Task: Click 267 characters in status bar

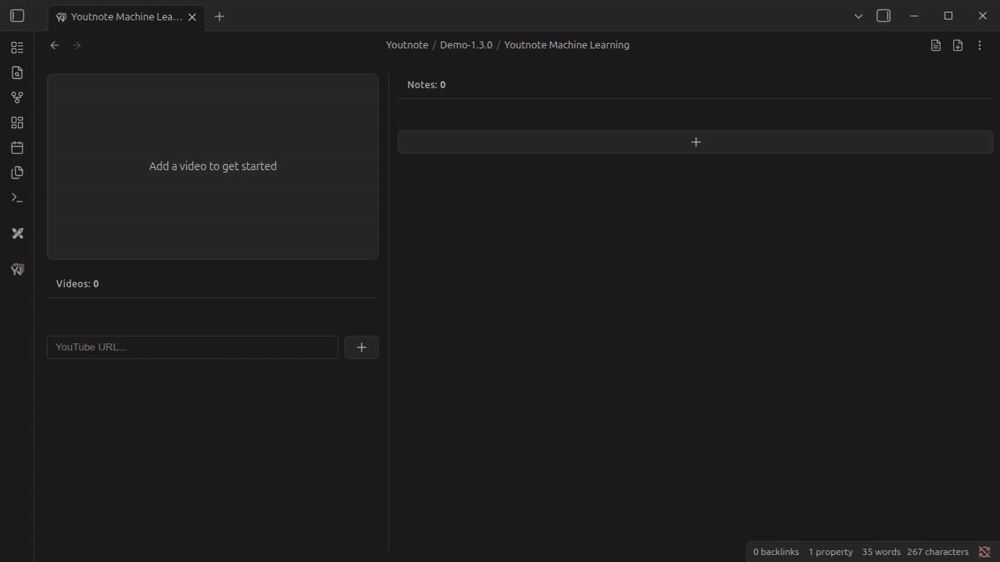Action: pos(938,552)
